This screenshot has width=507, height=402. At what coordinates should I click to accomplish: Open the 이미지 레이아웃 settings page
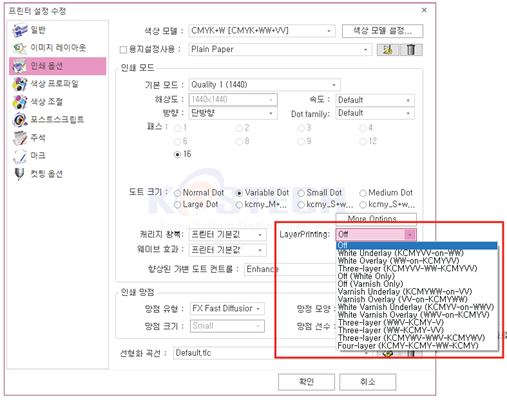(x=58, y=48)
